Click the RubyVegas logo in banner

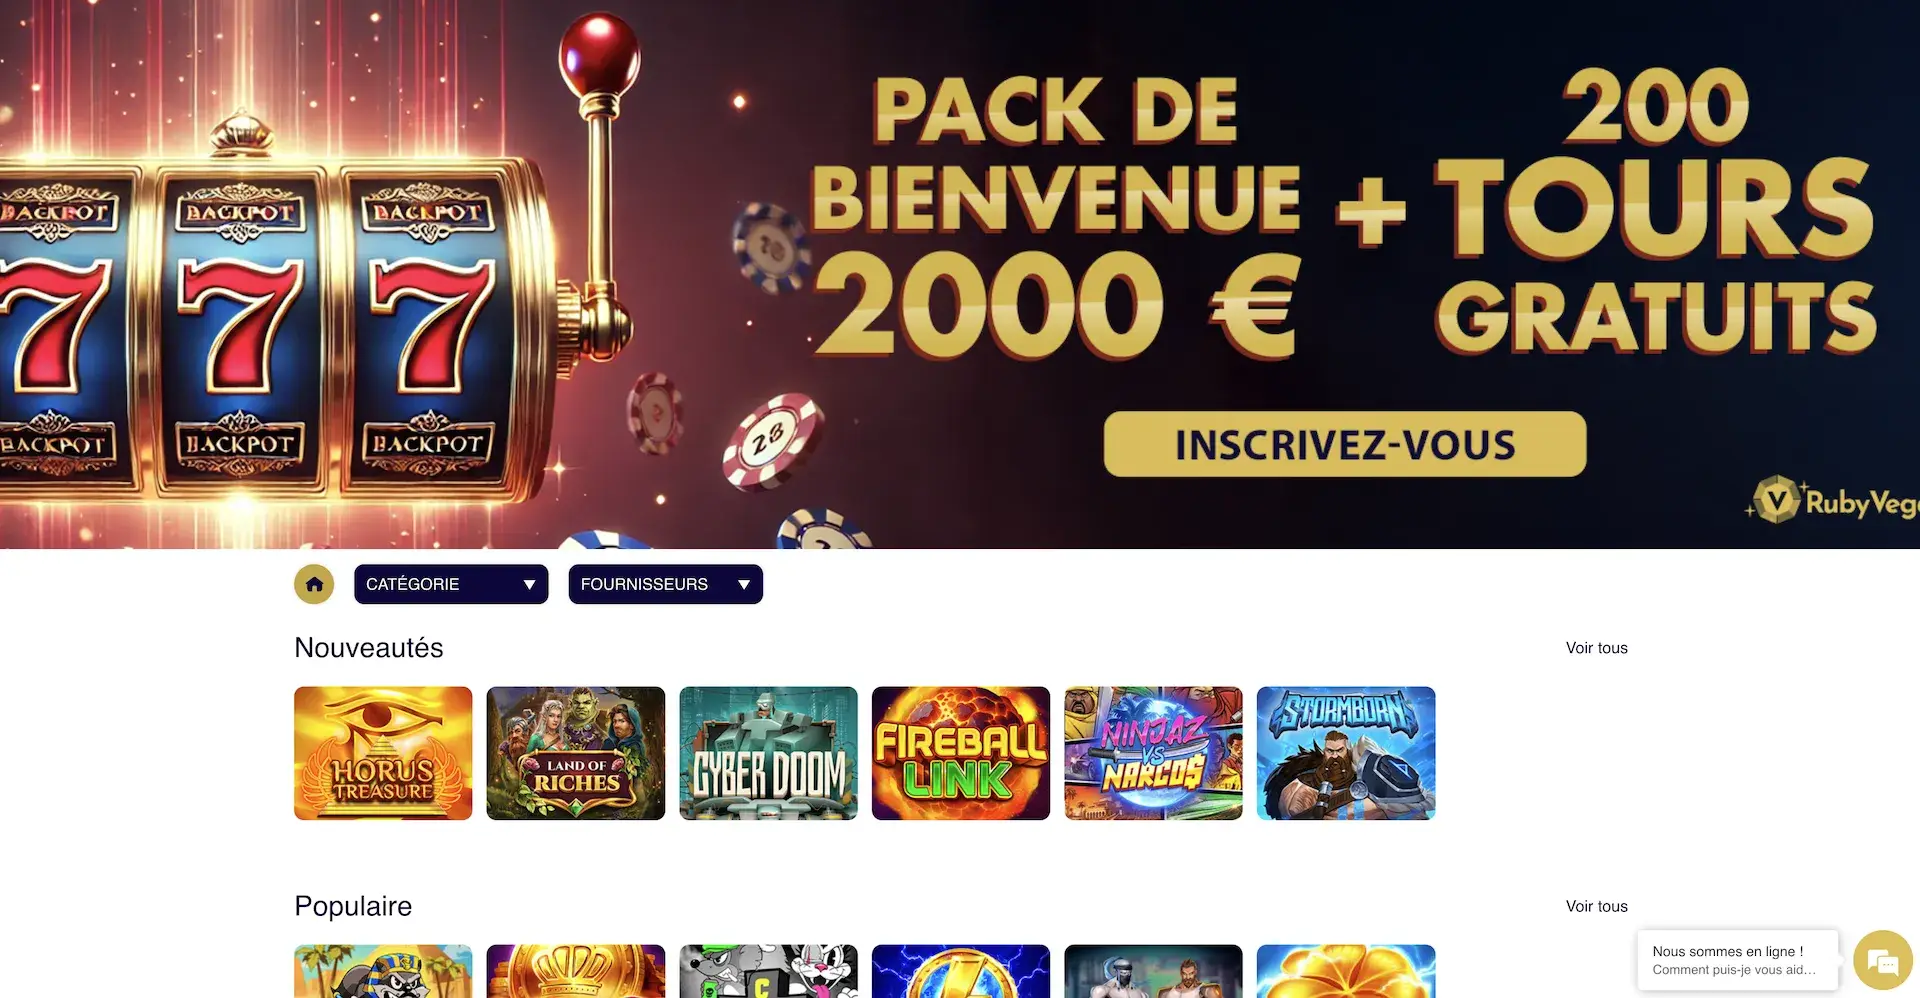tap(1833, 500)
